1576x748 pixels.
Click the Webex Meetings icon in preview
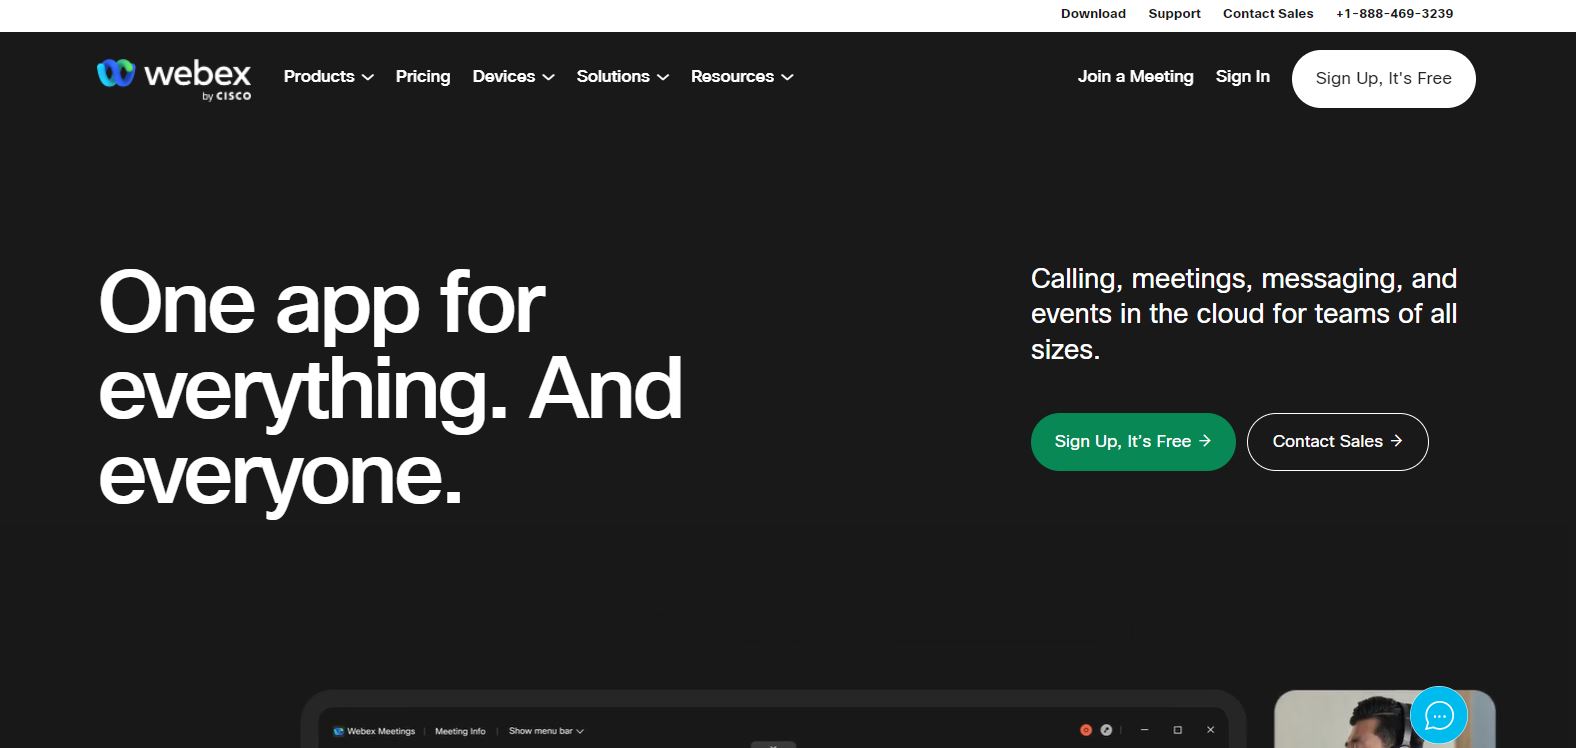pos(338,731)
